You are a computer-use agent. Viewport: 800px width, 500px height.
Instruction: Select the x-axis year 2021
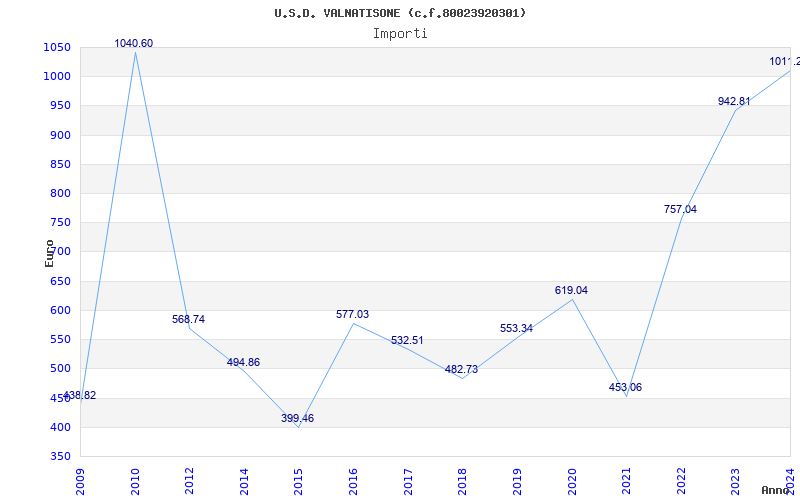point(626,482)
